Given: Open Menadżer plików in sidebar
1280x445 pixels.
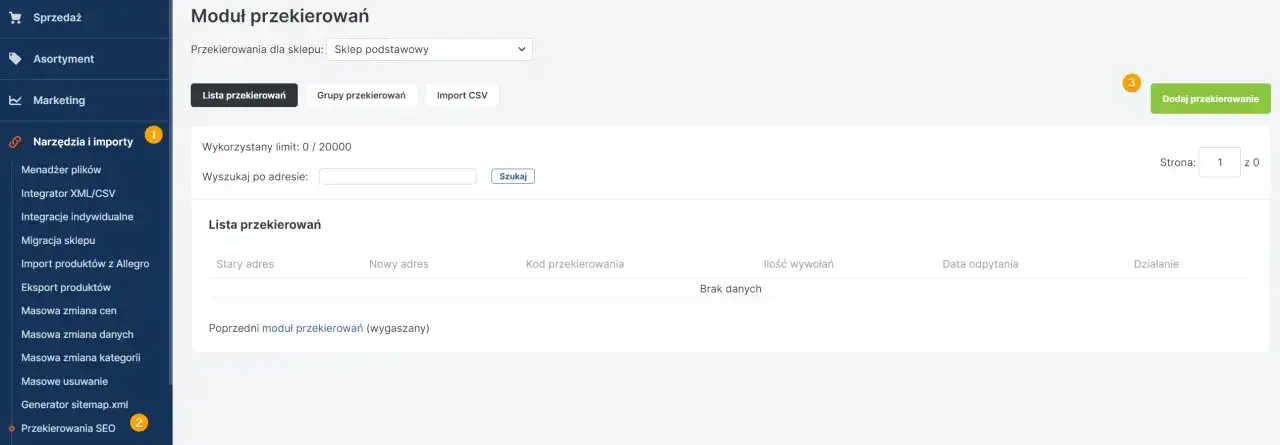Looking at the screenshot, I should coord(61,169).
